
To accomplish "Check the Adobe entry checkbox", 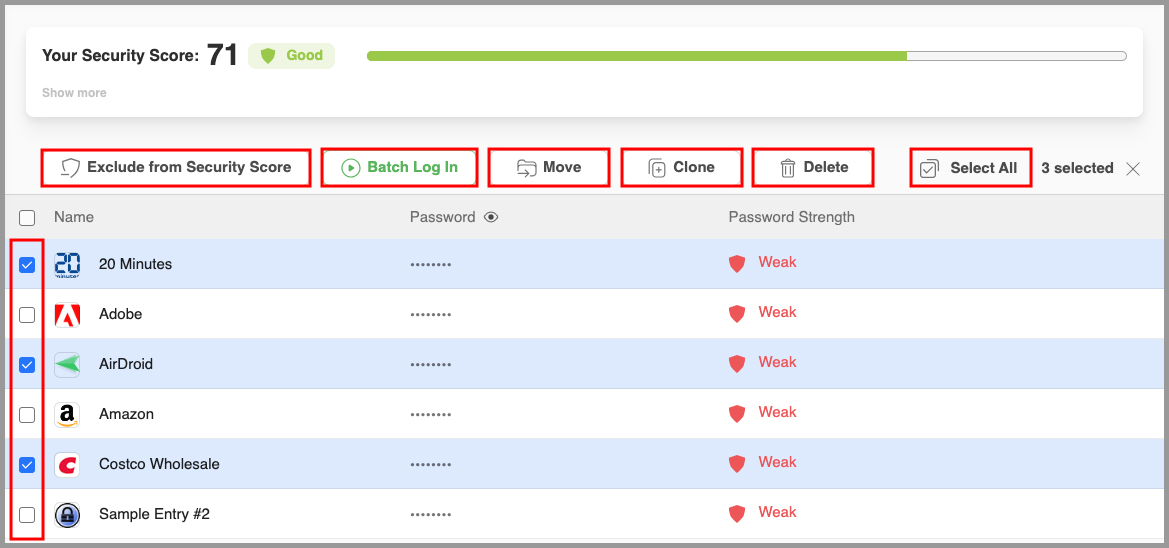I will 27,315.
